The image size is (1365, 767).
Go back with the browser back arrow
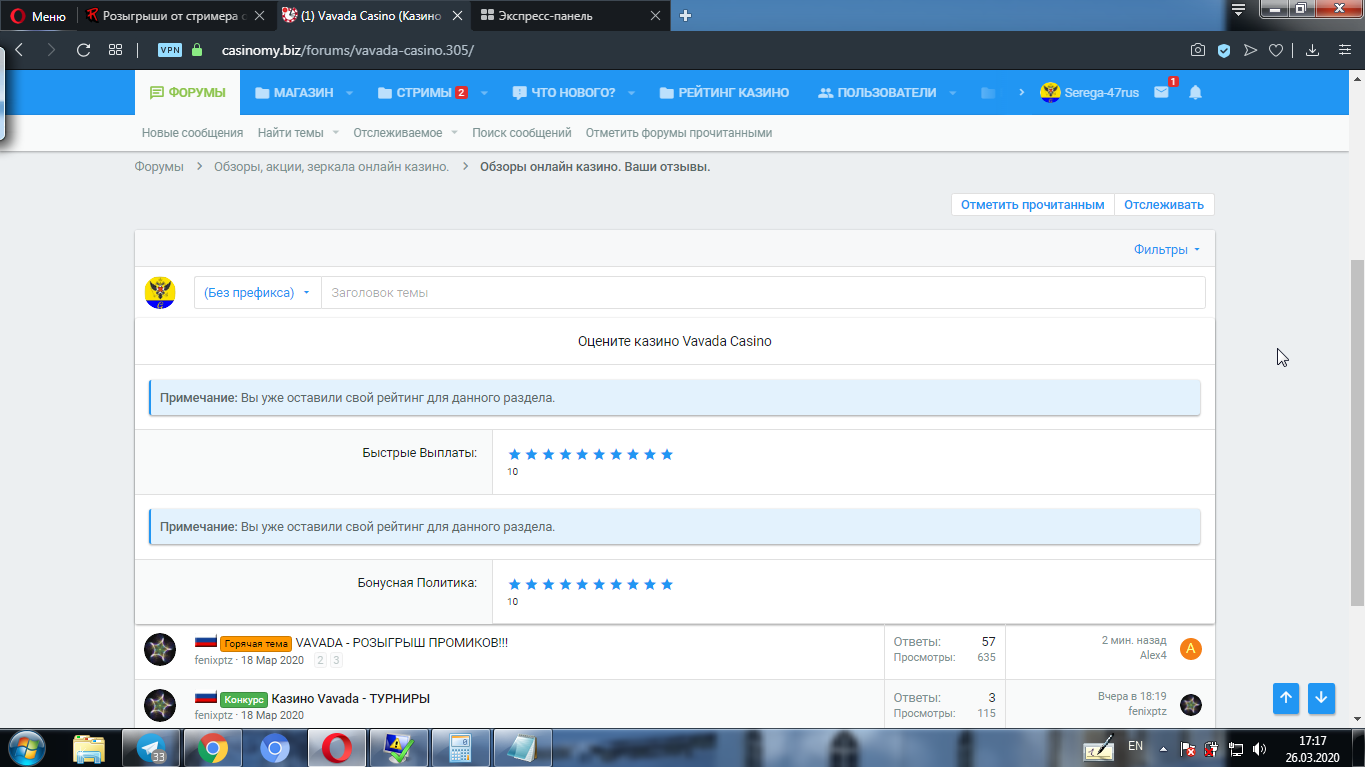tap(20, 50)
